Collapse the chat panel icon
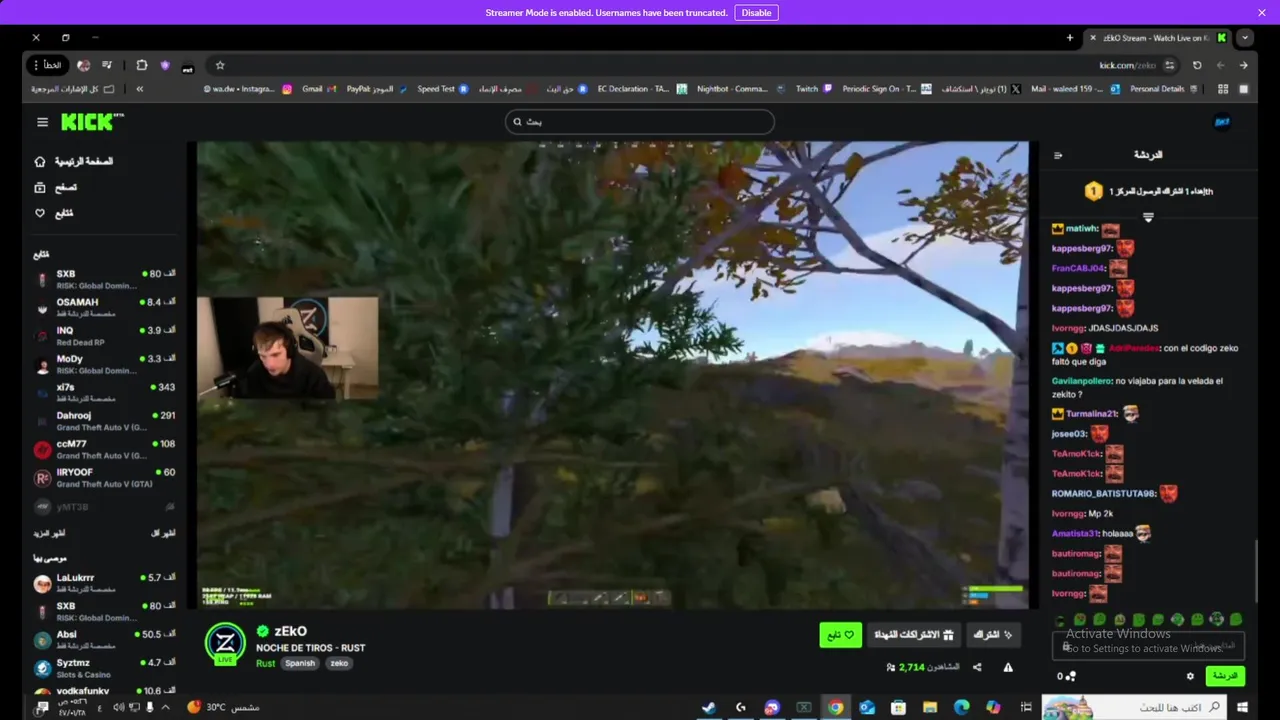The width and height of the screenshot is (1280, 720). pos(1058,155)
